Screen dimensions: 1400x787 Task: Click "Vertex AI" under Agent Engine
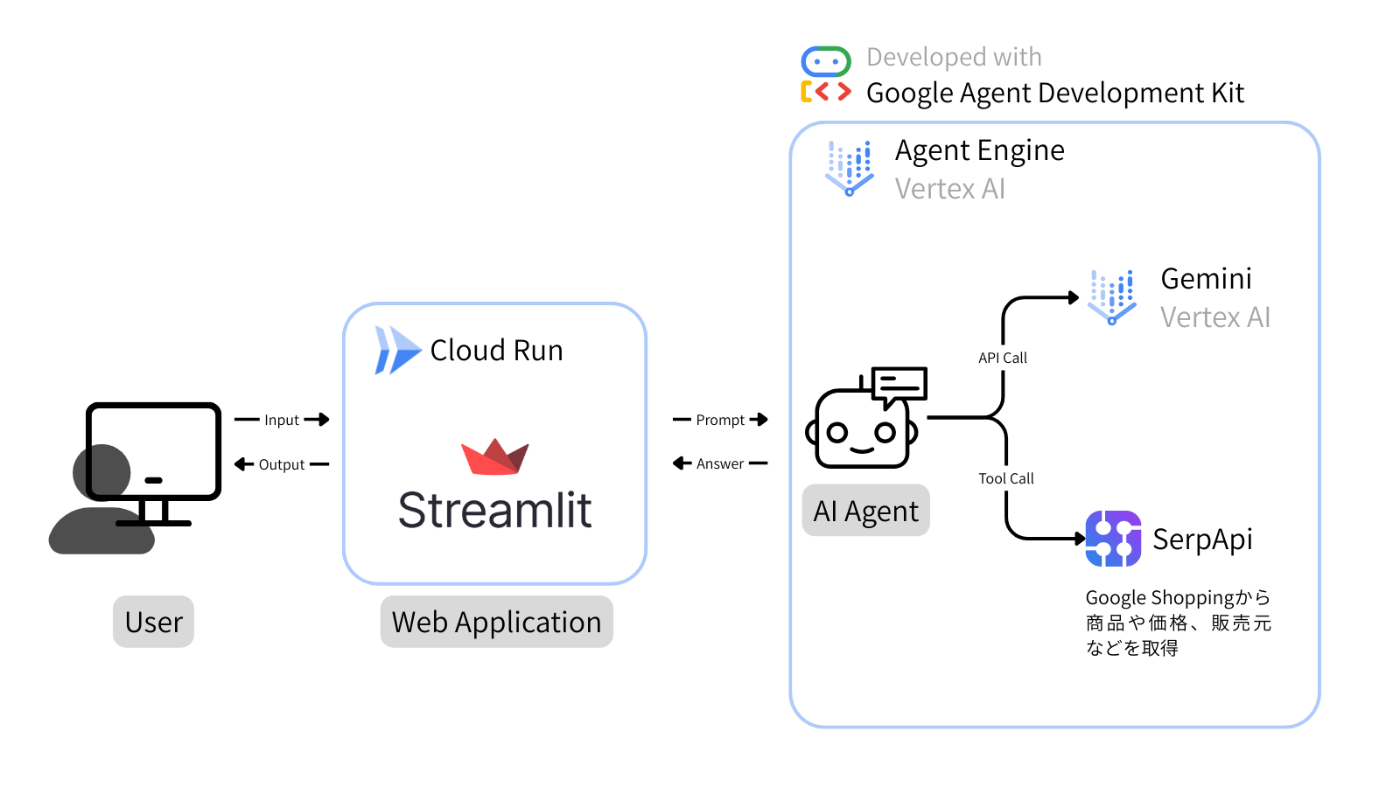click(x=950, y=188)
